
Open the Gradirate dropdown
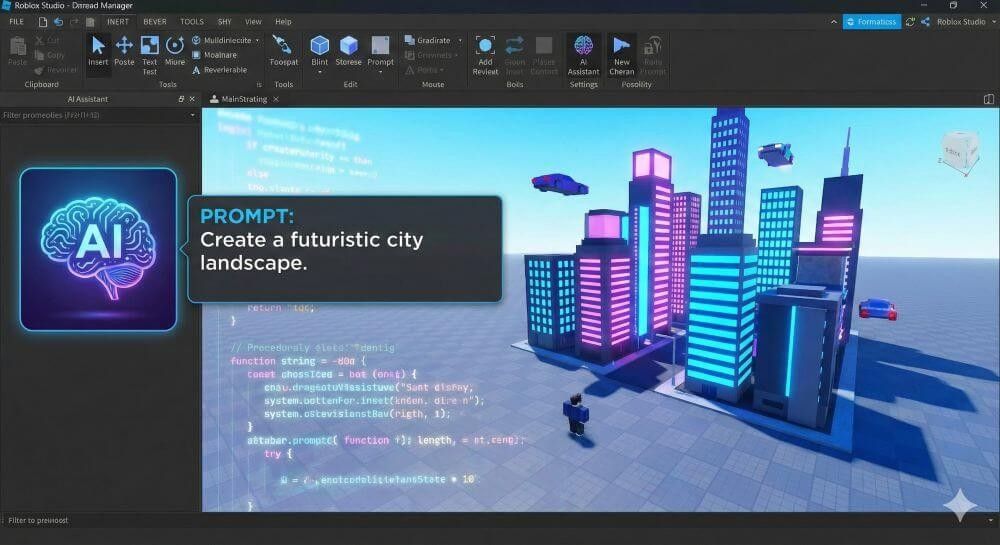point(459,41)
